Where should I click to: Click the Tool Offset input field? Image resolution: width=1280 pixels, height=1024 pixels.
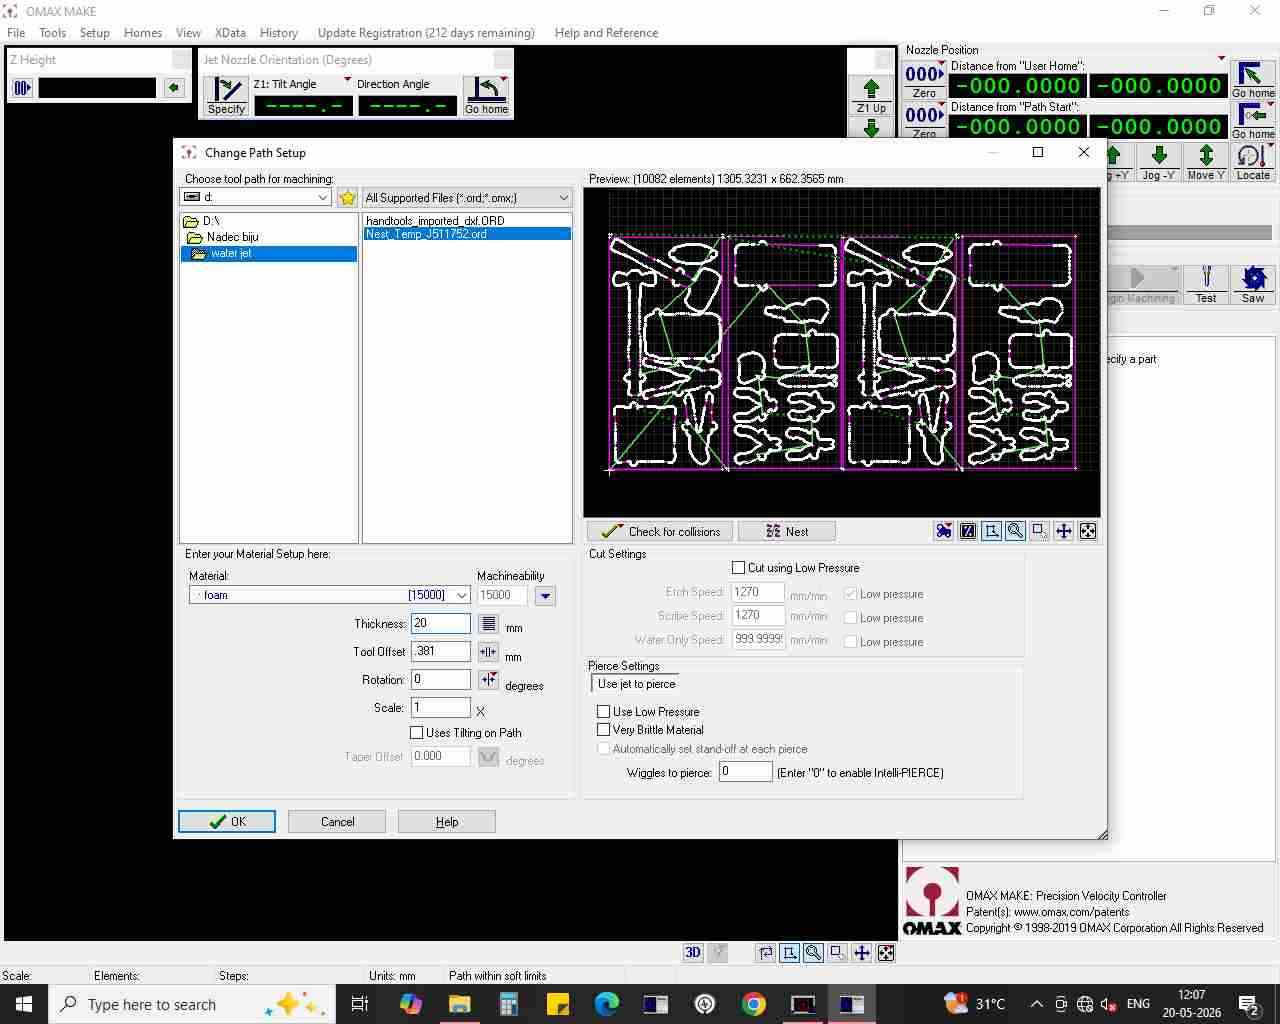point(441,651)
